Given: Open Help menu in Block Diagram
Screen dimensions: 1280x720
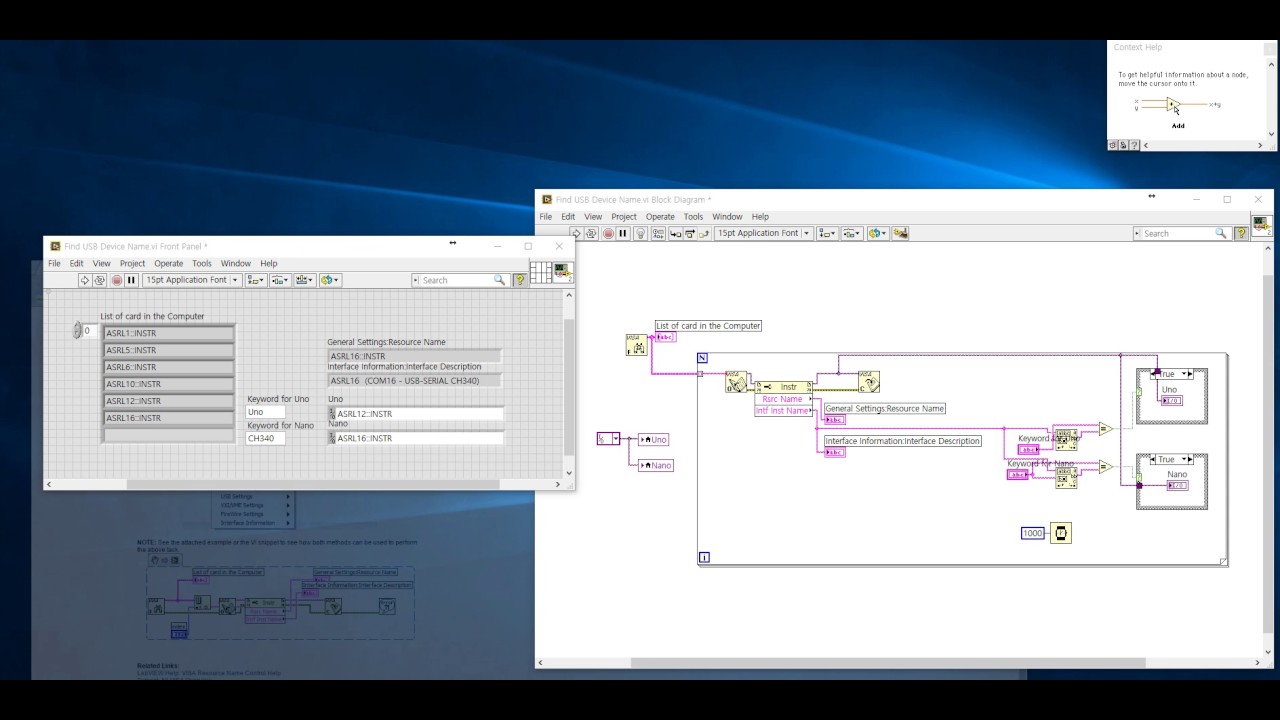Looking at the screenshot, I should [x=760, y=217].
